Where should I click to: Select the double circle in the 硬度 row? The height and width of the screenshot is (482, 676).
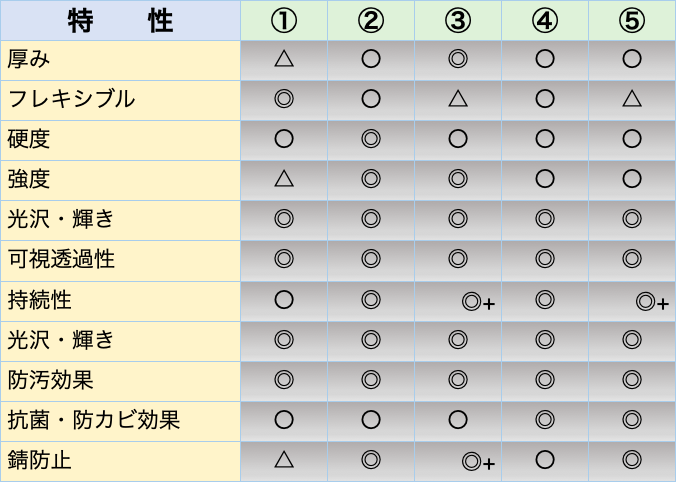pos(371,139)
